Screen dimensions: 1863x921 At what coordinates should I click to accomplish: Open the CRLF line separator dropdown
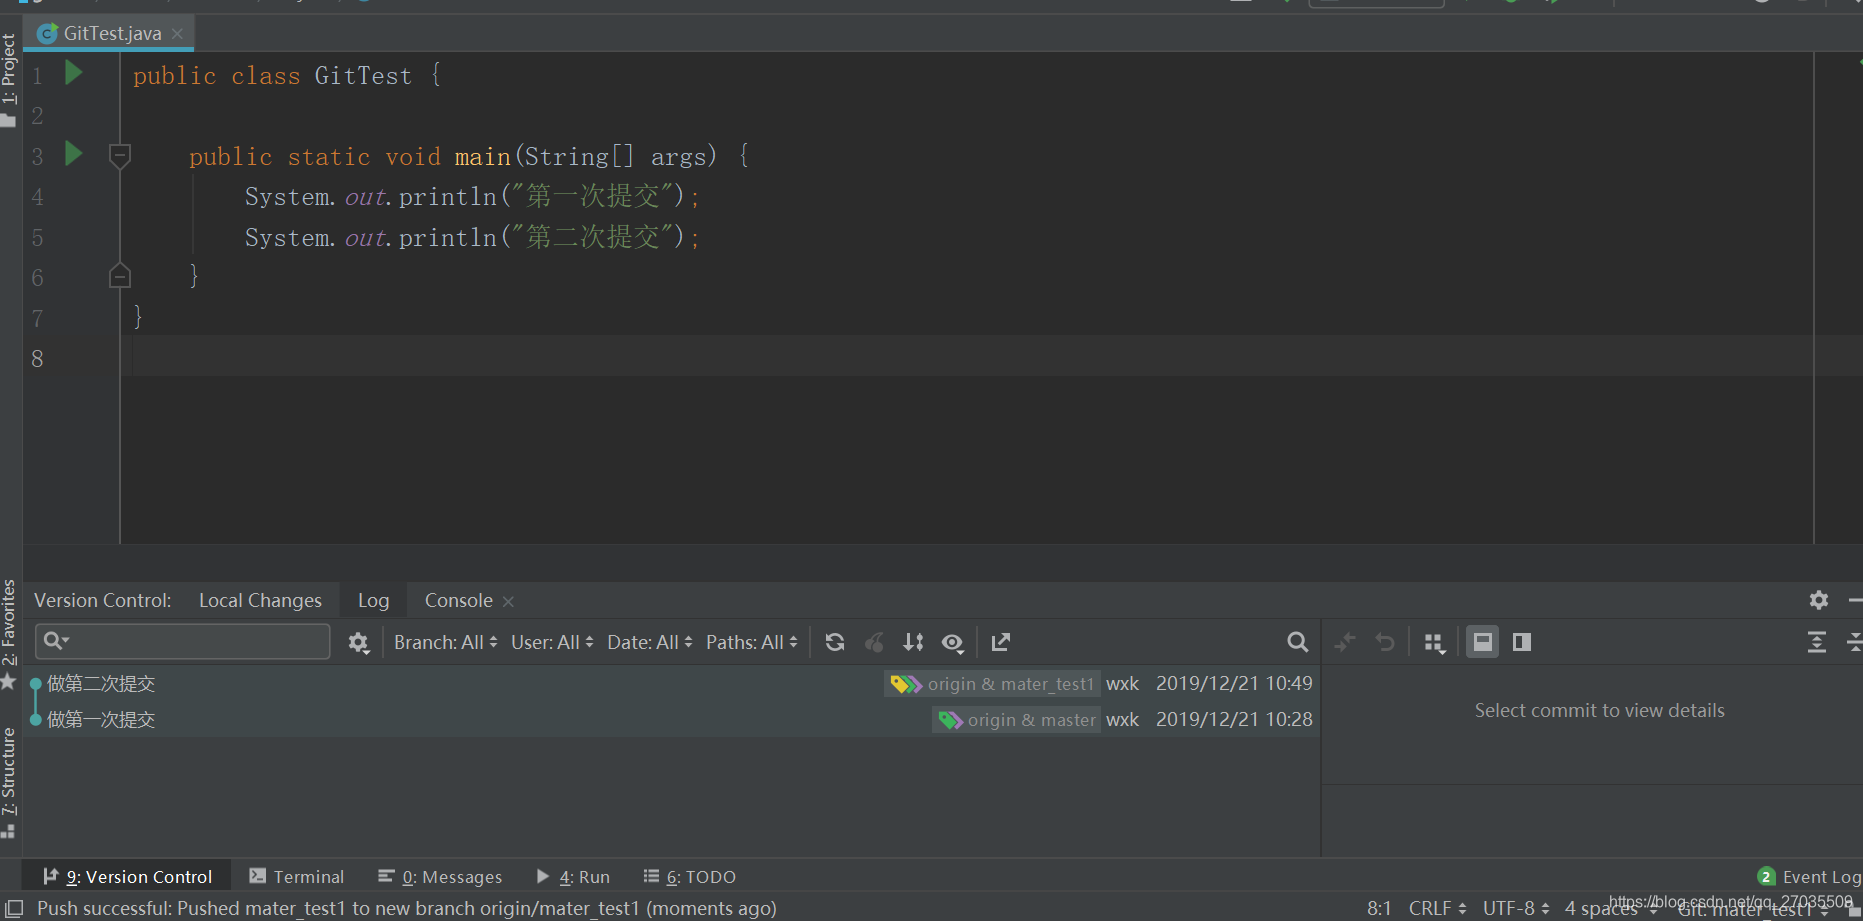pos(1437,908)
